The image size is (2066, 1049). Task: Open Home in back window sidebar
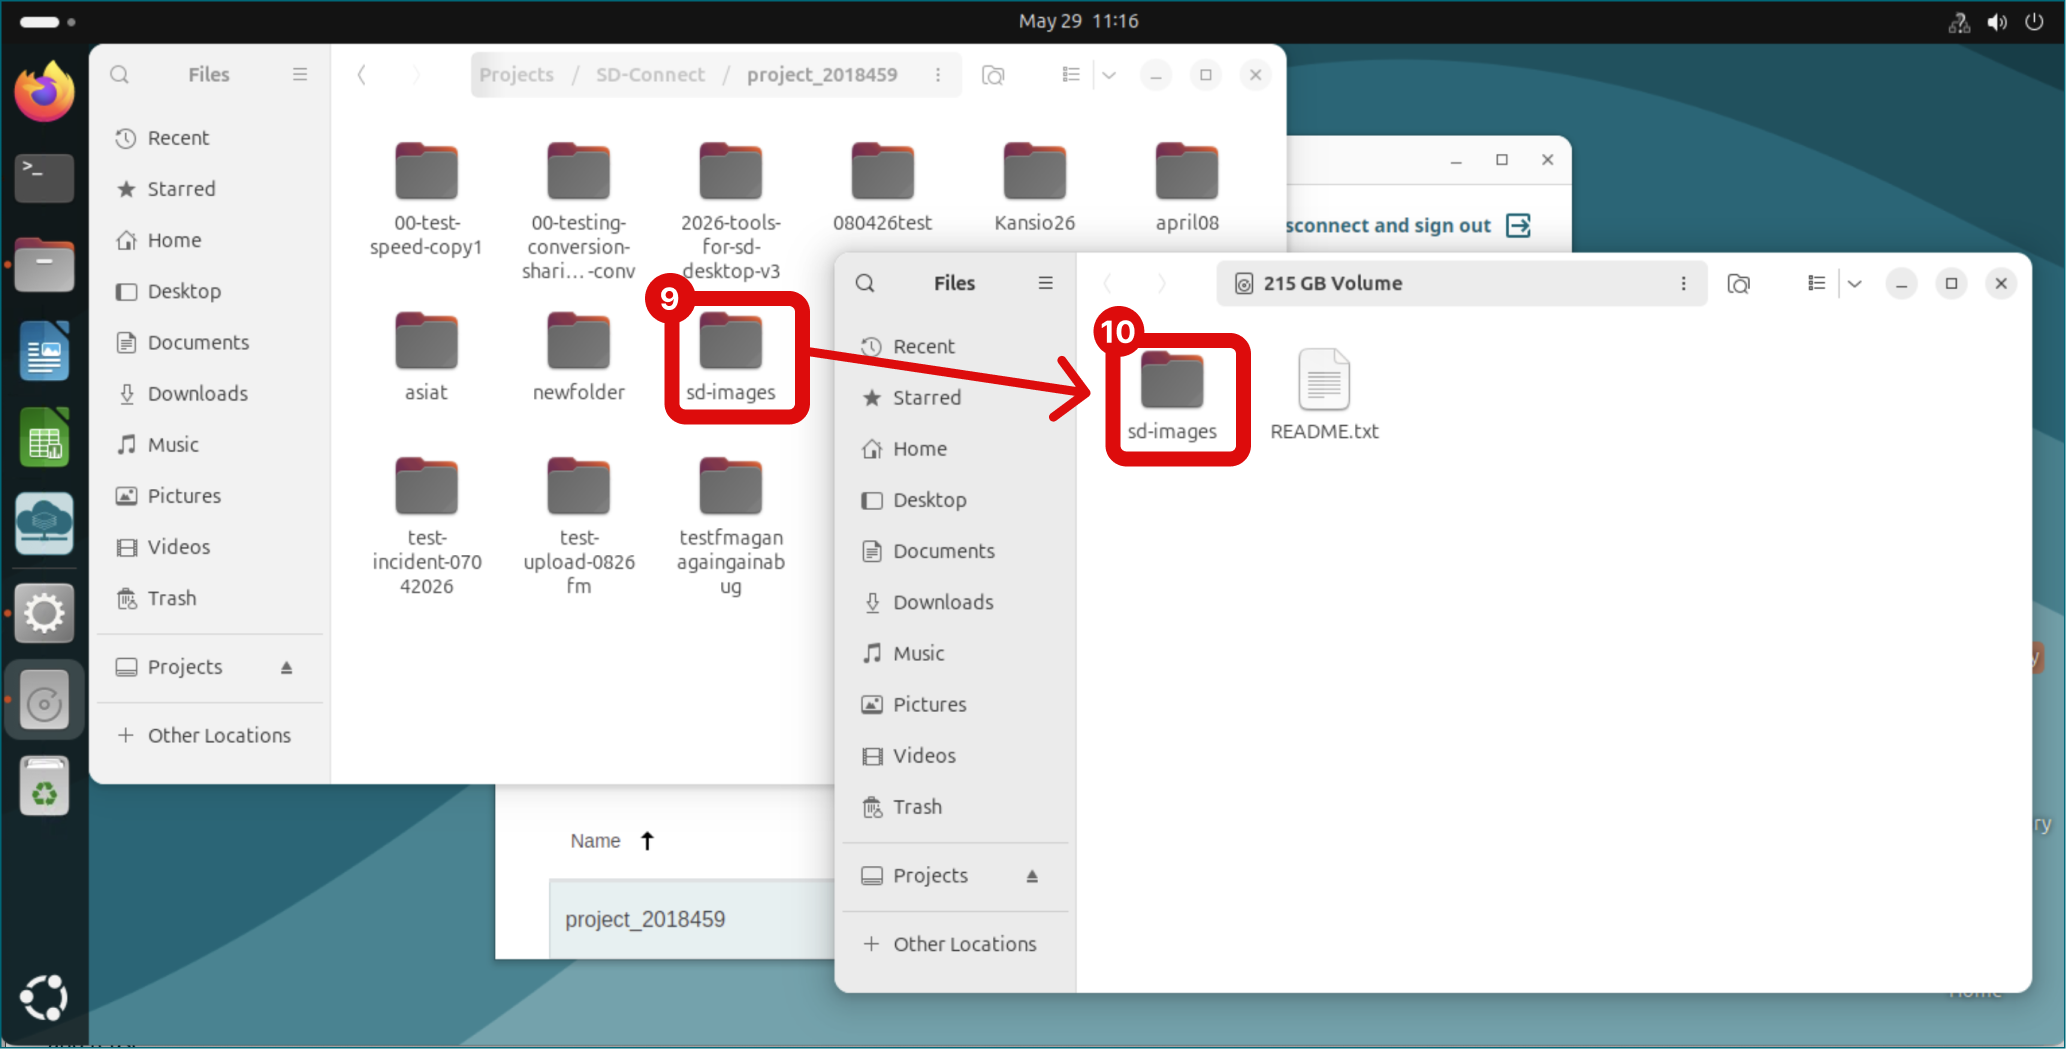pyautogui.click(x=210, y=240)
